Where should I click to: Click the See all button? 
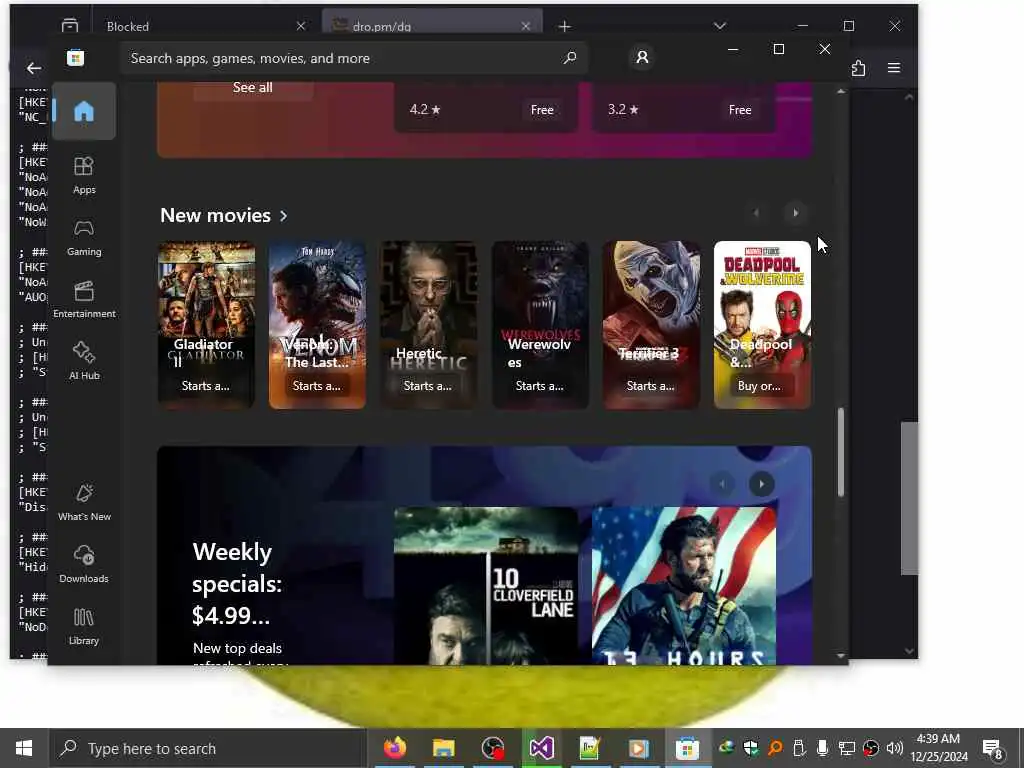pyautogui.click(x=253, y=88)
